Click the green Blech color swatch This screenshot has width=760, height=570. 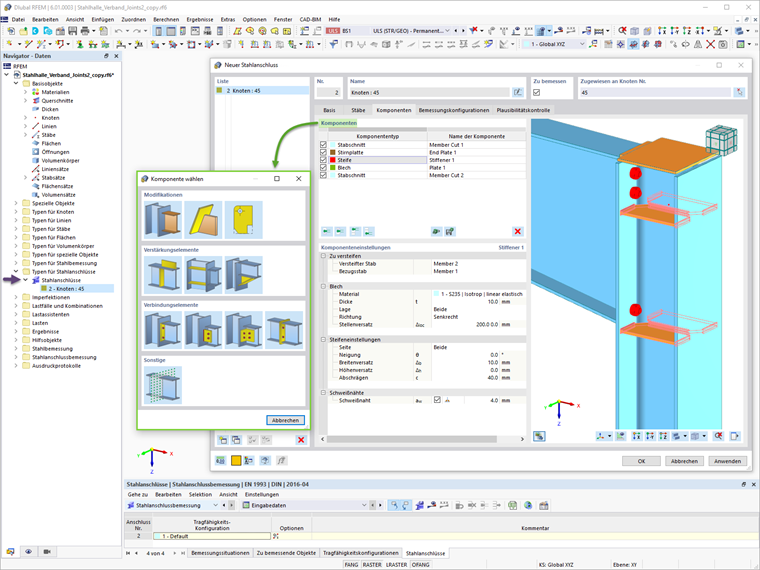pyautogui.click(x=332, y=168)
